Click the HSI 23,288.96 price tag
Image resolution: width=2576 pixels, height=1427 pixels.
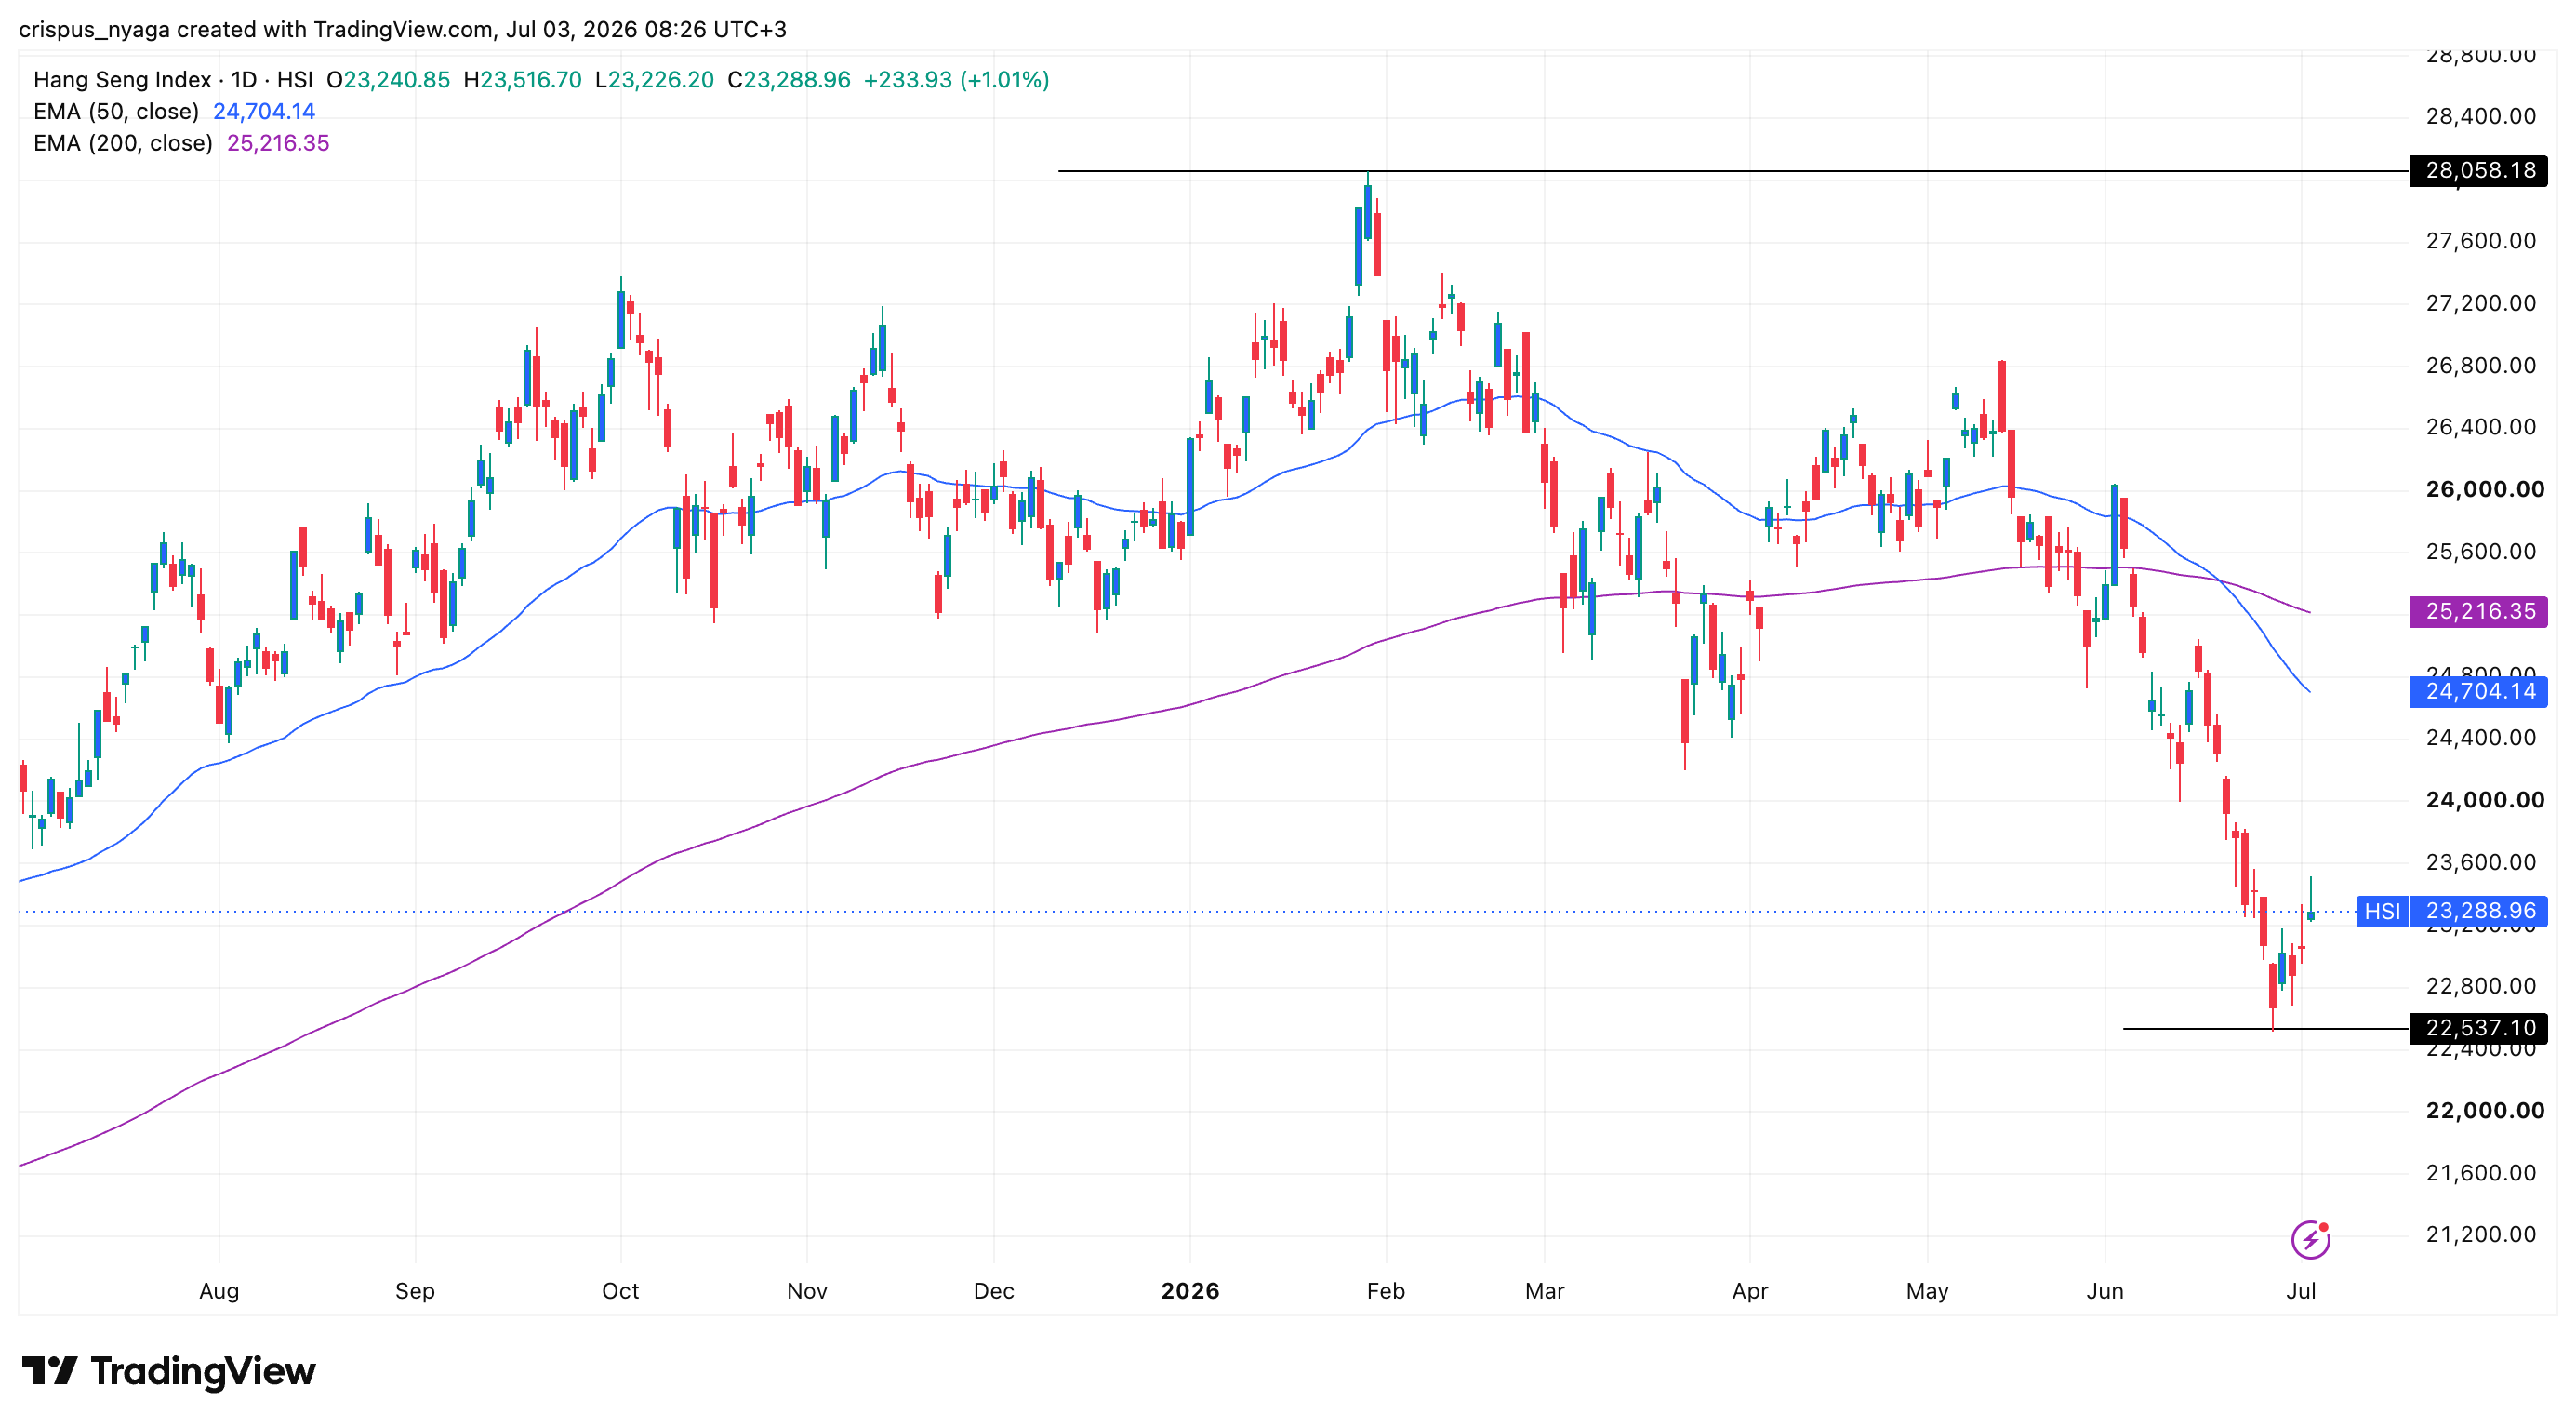tap(2452, 911)
